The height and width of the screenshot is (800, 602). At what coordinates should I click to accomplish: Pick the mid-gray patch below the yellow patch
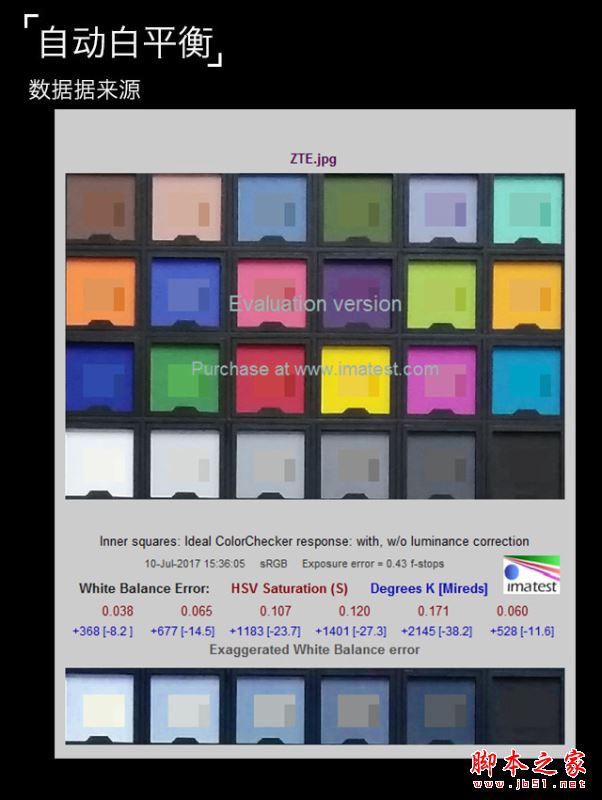356,464
